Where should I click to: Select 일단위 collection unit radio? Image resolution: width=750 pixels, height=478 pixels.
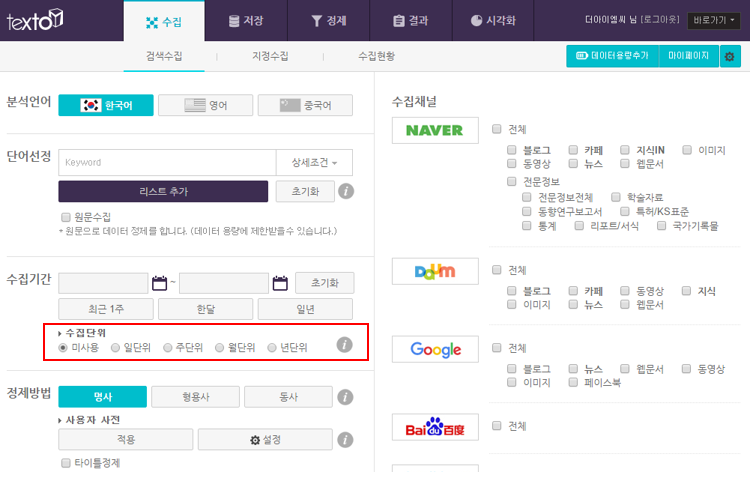(116, 348)
